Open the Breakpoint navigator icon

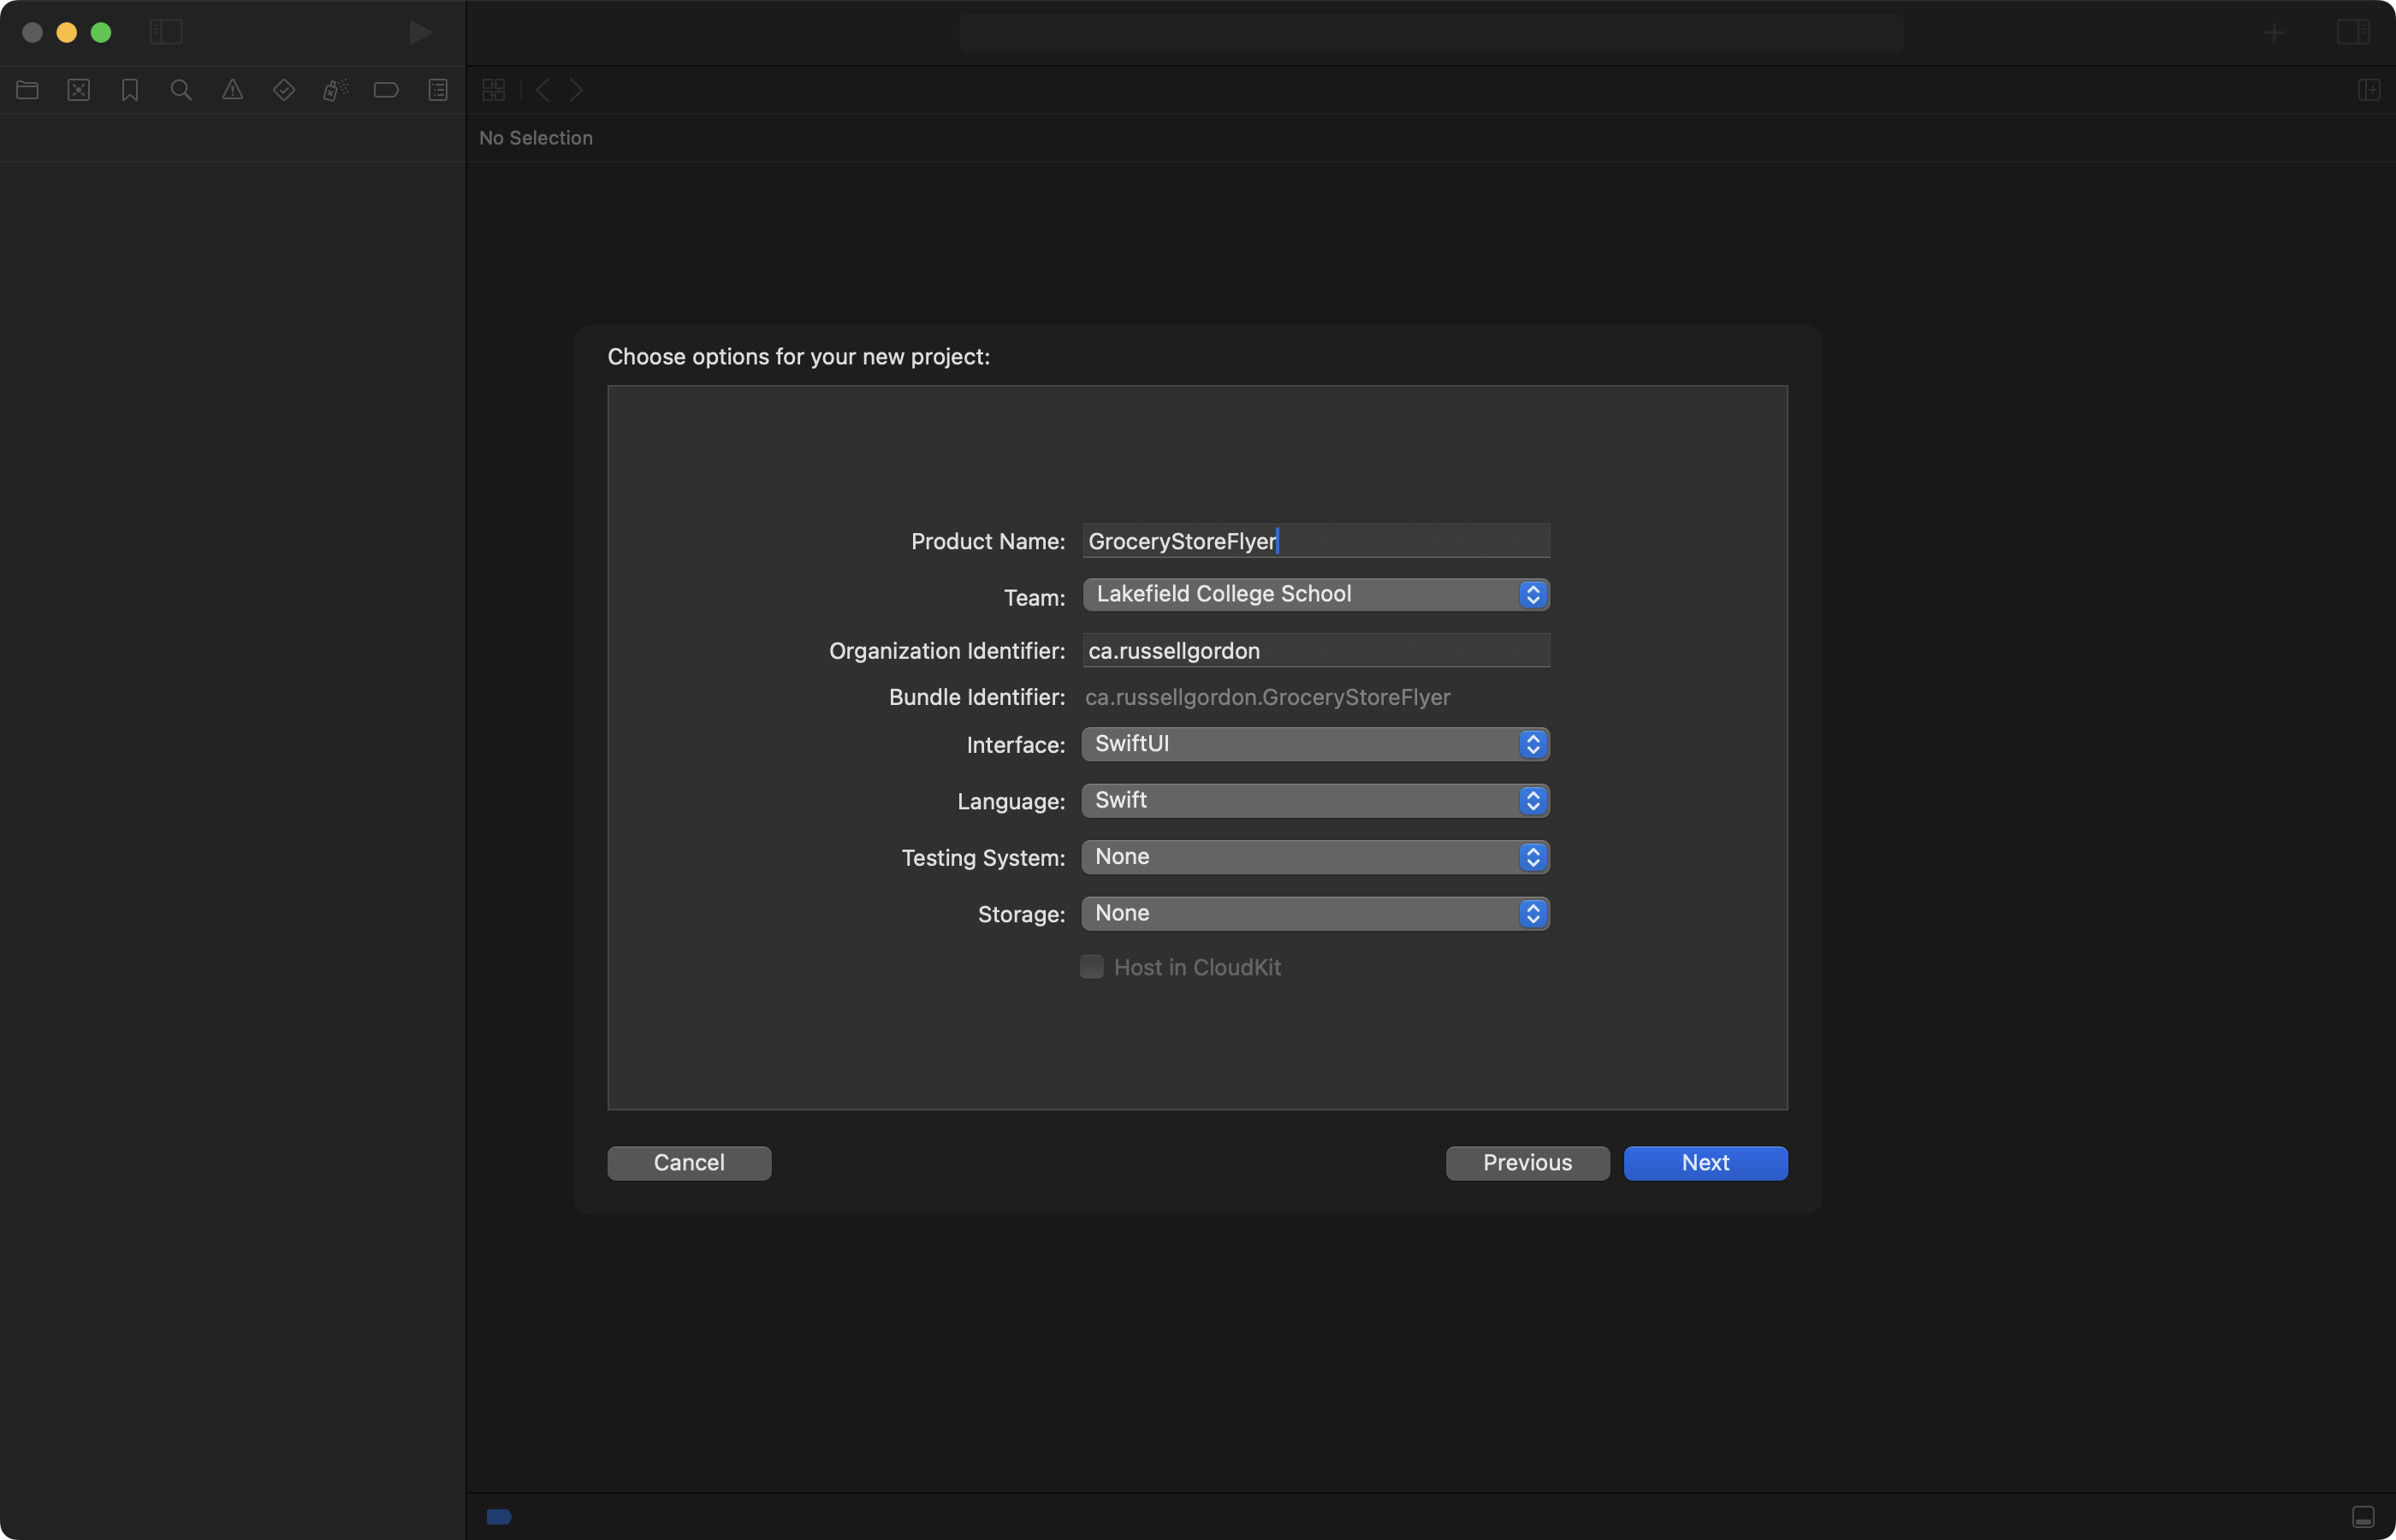[x=386, y=90]
